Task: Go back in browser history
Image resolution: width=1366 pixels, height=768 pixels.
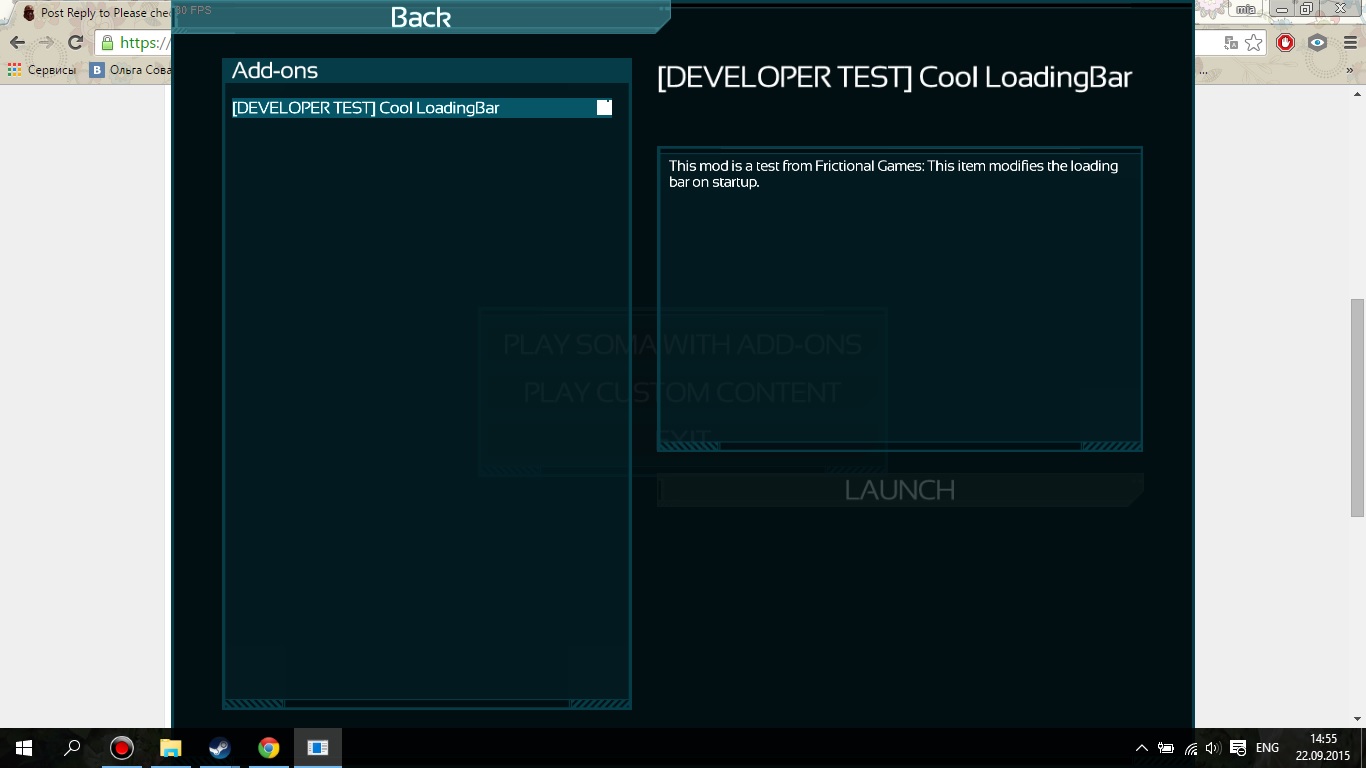Action: click(17, 43)
